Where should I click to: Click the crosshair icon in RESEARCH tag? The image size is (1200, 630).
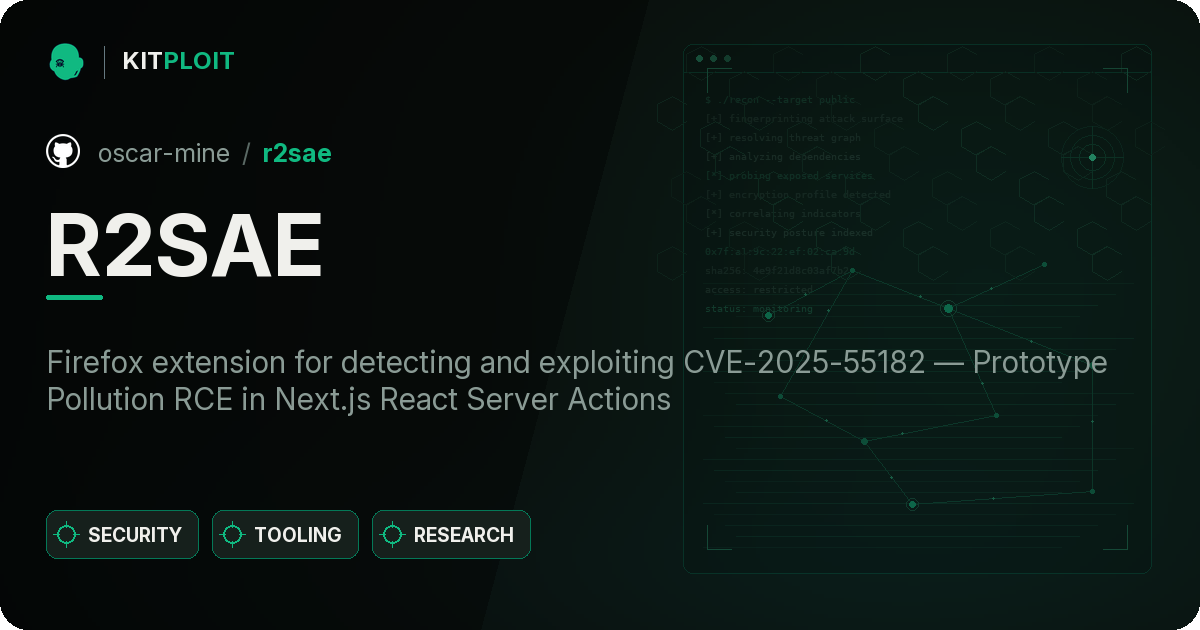pos(393,535)
